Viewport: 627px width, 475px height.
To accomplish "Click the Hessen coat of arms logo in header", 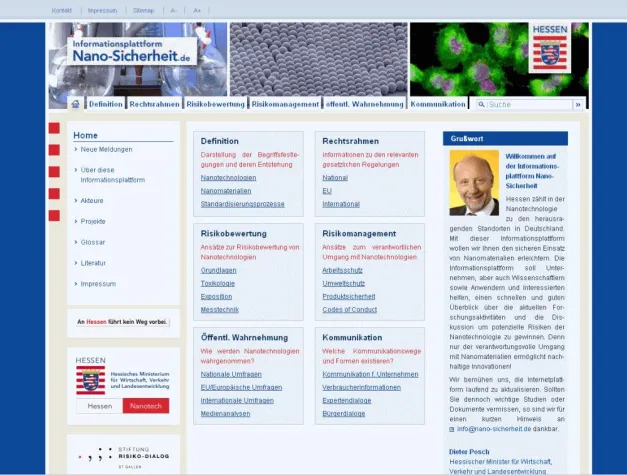I will click(548, 49).
